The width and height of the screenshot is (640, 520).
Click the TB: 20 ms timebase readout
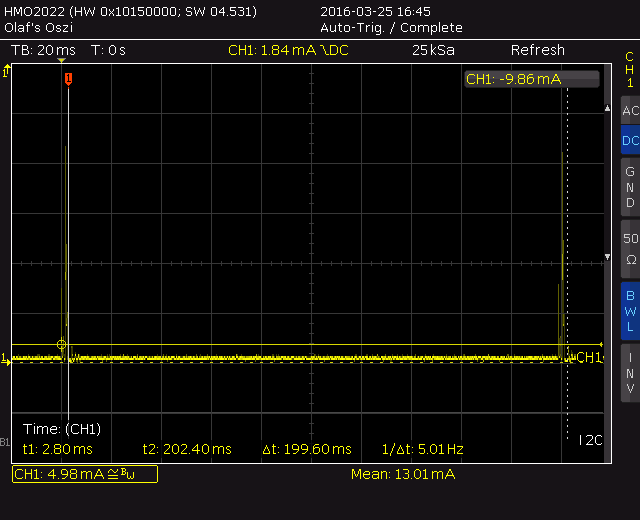click(43, 50)
